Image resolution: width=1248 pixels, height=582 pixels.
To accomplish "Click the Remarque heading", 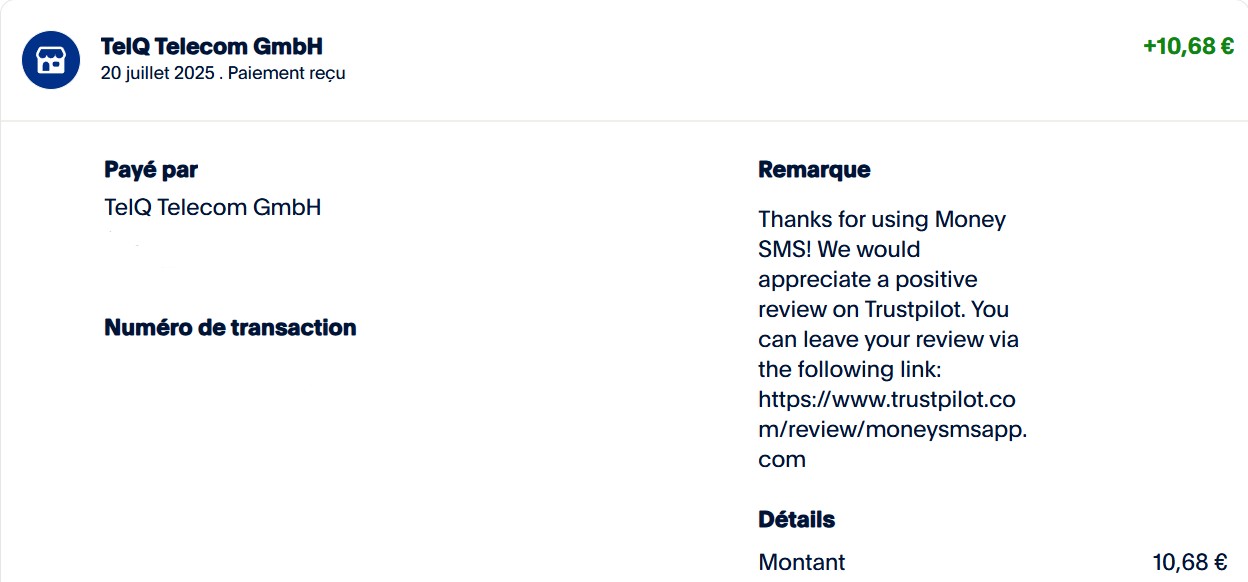I will (814, 170).
